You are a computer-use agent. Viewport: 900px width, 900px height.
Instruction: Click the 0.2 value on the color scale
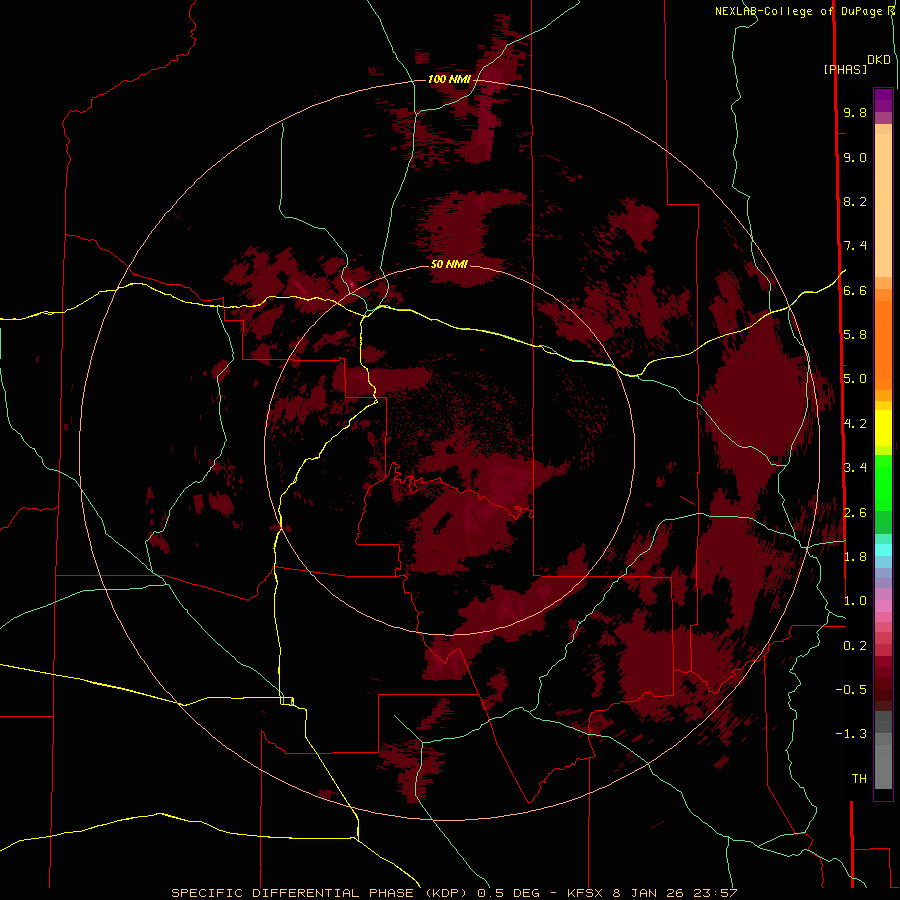tap(855, 646)
